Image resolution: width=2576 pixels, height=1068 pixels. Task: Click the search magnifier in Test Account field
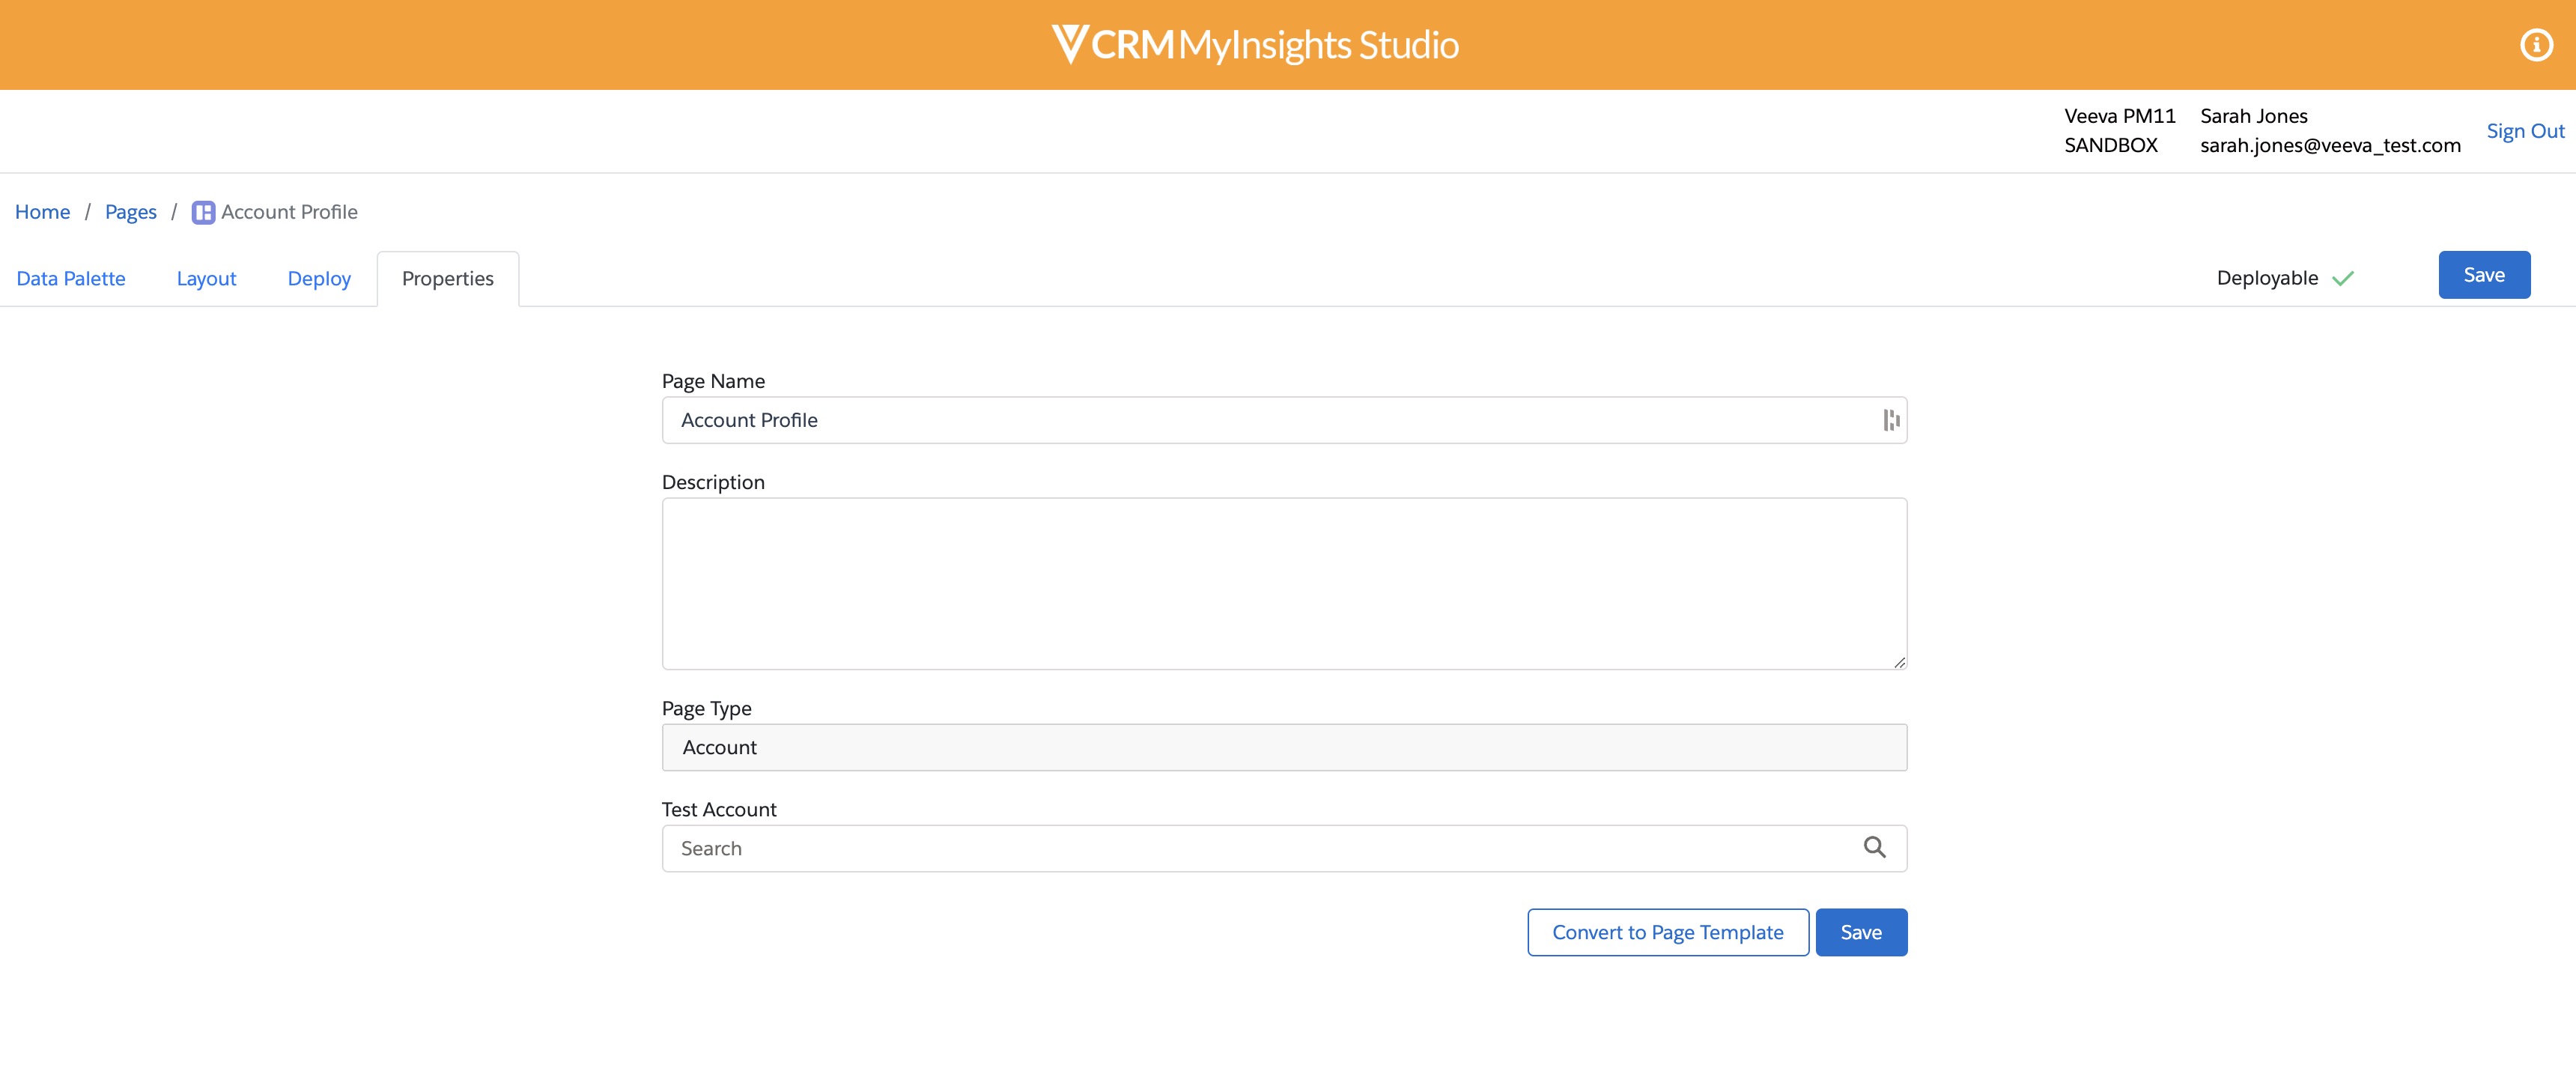pyautogui.click(x=1875, y=847)
